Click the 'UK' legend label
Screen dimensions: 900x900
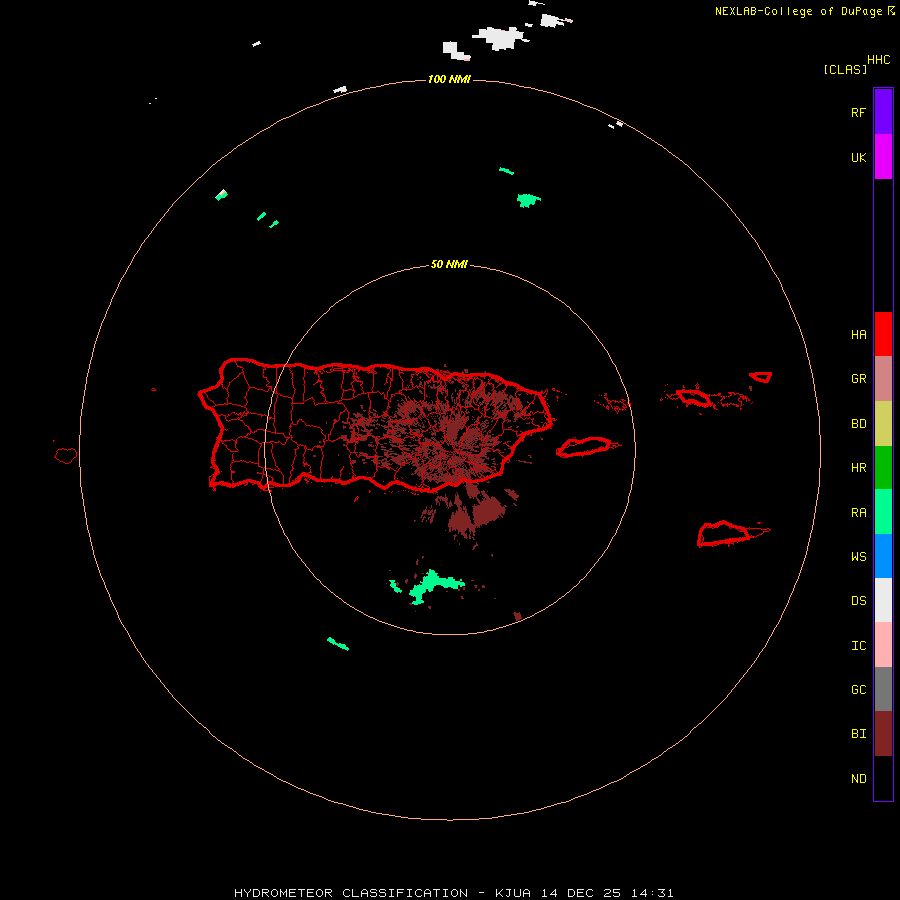858,158
